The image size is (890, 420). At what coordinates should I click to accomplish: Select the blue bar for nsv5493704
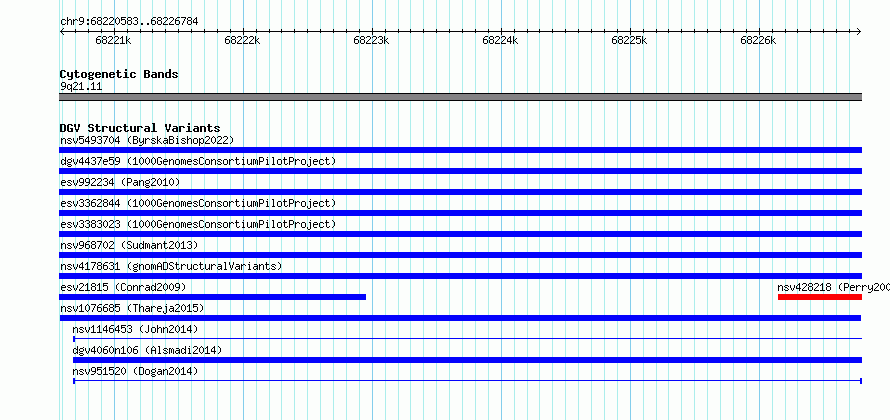(460, 150)
